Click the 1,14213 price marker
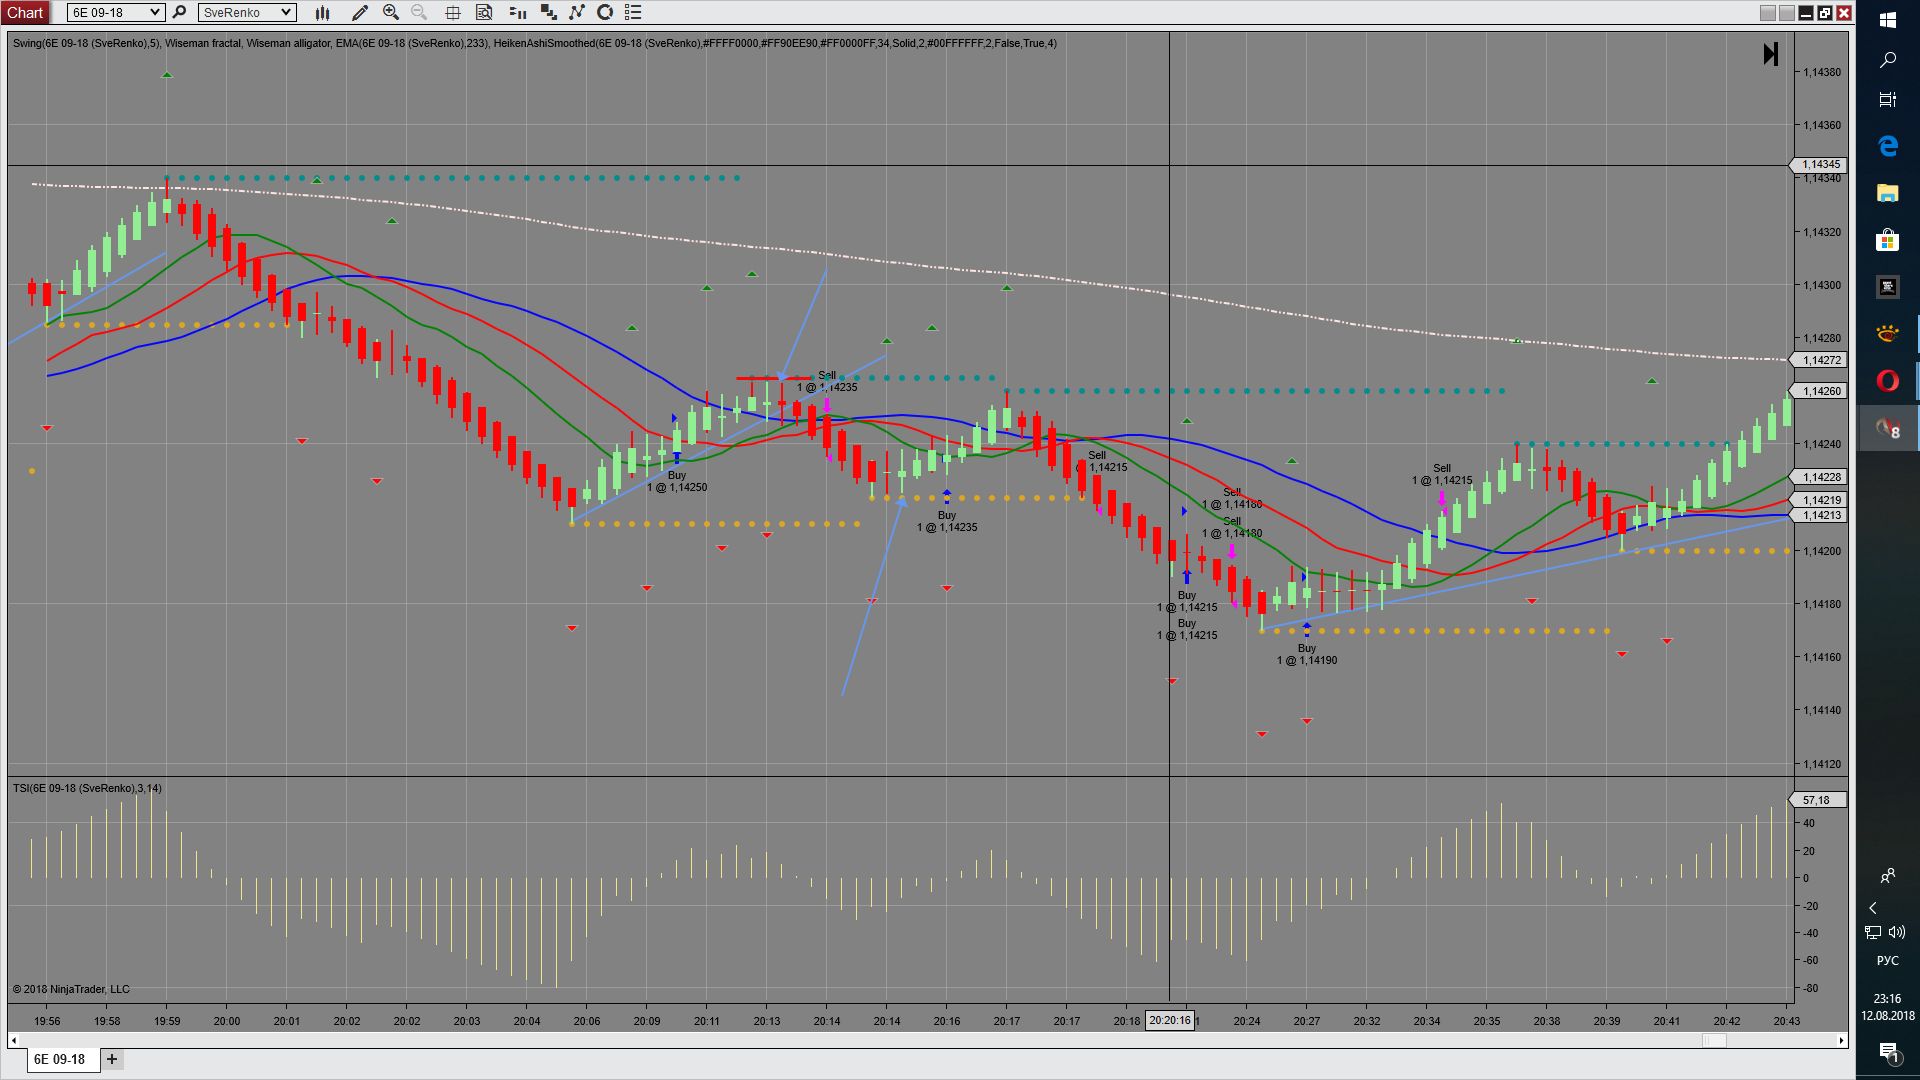1920x1080 pixels. point(1820,515)
